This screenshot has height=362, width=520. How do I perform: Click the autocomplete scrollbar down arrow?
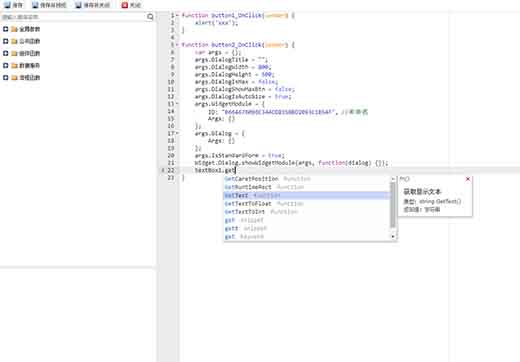click(393, 236)
